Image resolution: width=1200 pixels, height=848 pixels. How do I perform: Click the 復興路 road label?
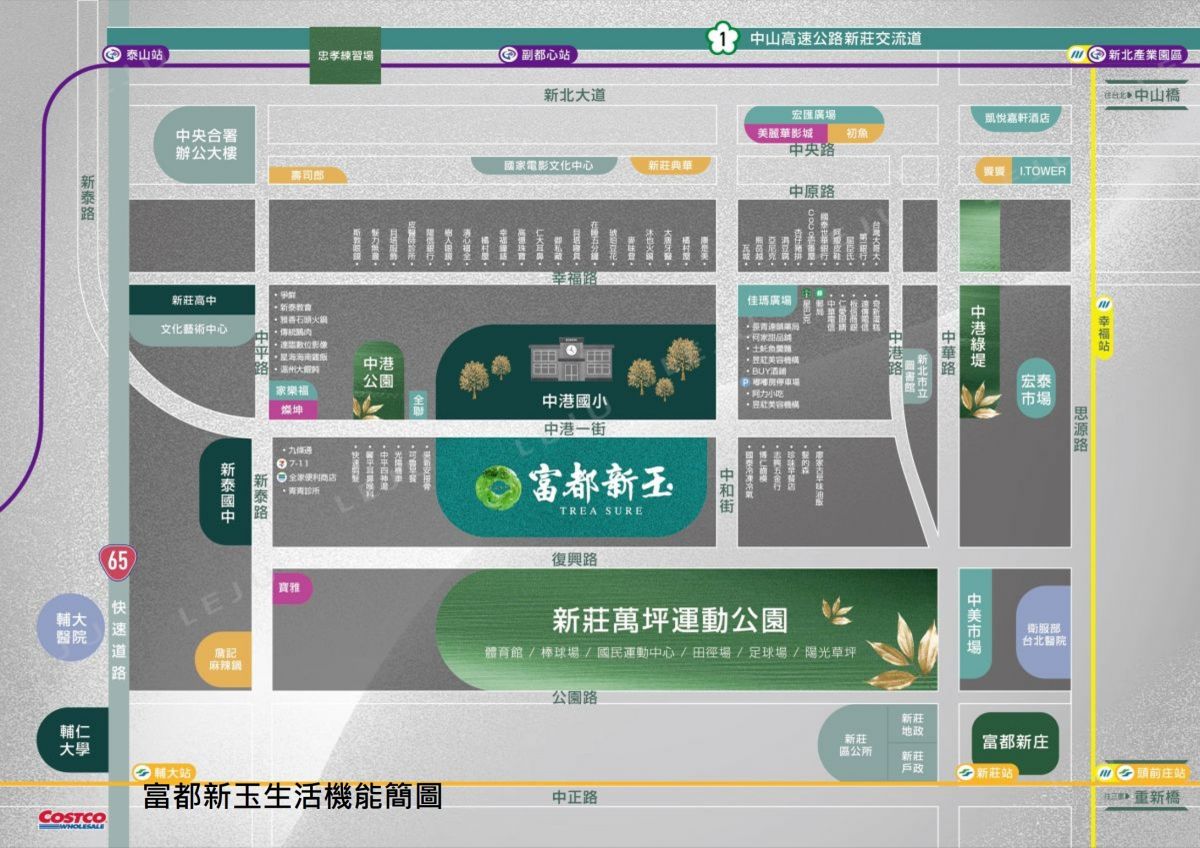tap(575, 559)
